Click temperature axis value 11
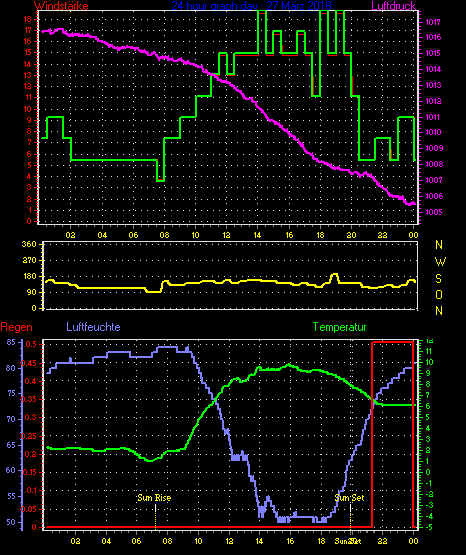The height and width of the screenshot is (555, 466). coord(428,351)
